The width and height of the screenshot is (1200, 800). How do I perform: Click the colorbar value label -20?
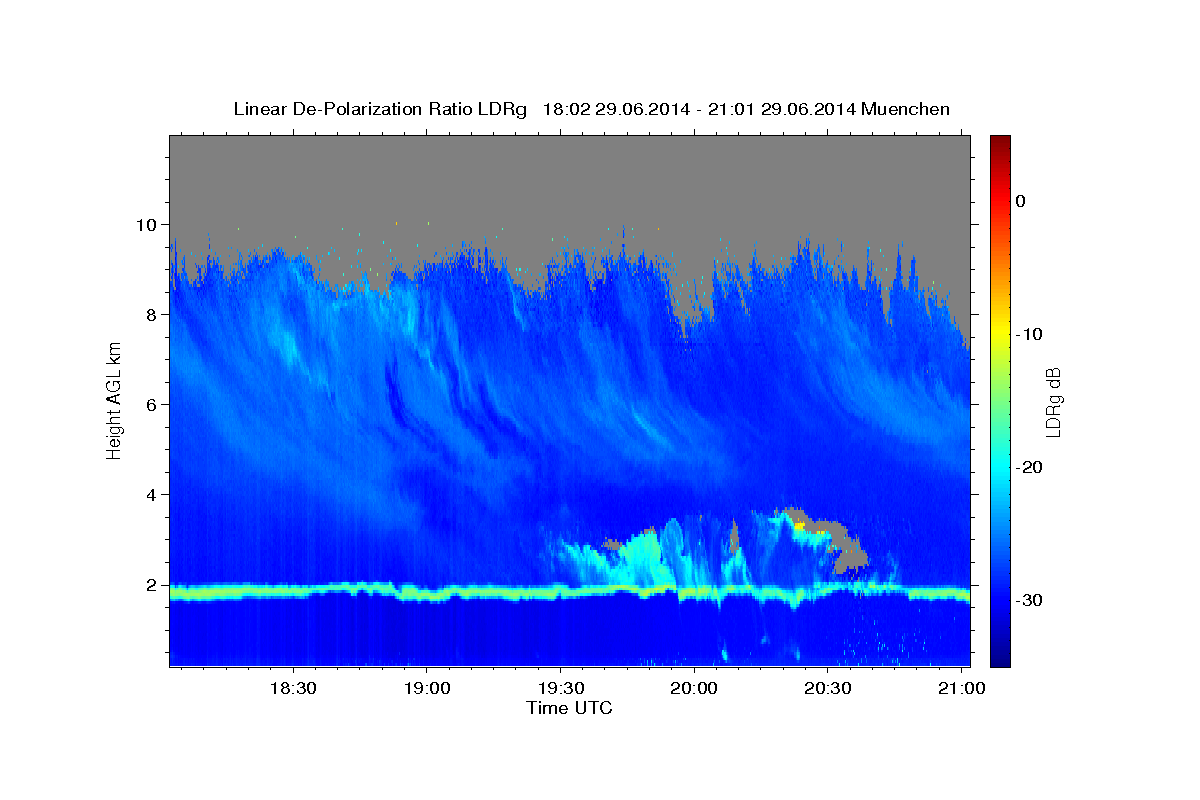[1029, 467]
